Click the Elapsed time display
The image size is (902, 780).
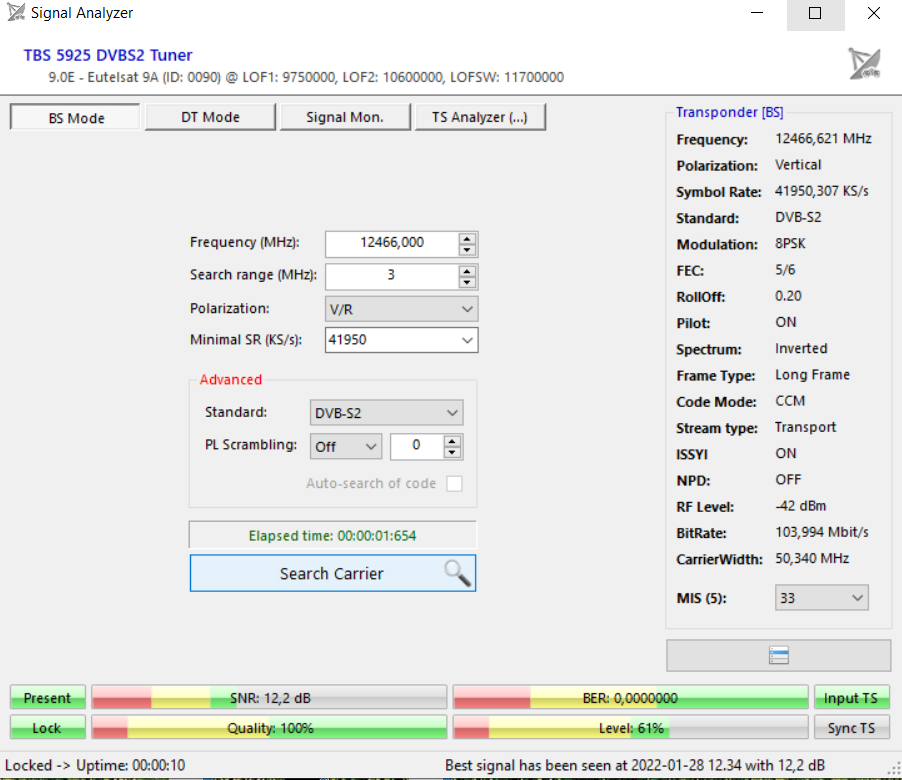[x=332, y=536]
